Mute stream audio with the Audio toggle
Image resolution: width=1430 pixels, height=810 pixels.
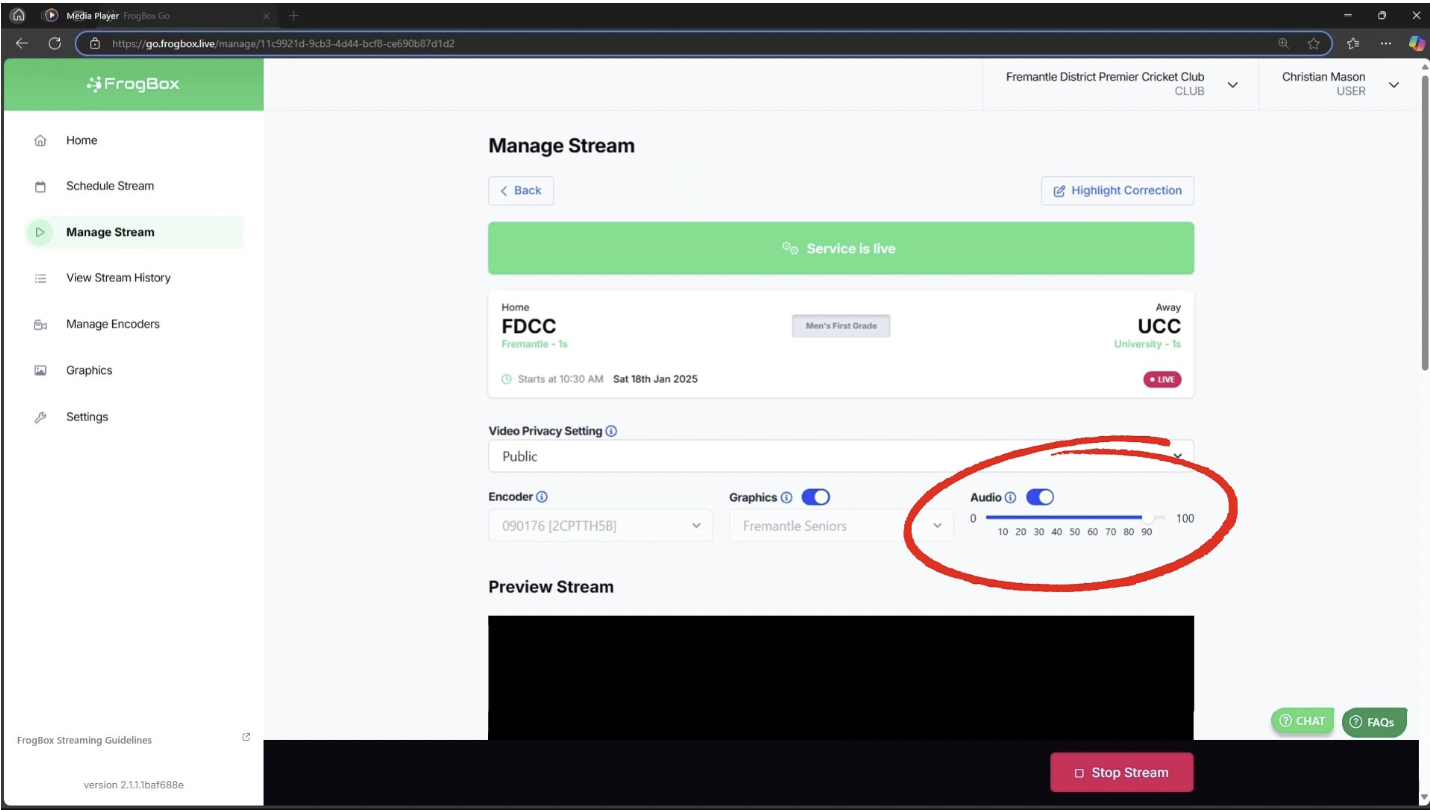pos(1040,497)
